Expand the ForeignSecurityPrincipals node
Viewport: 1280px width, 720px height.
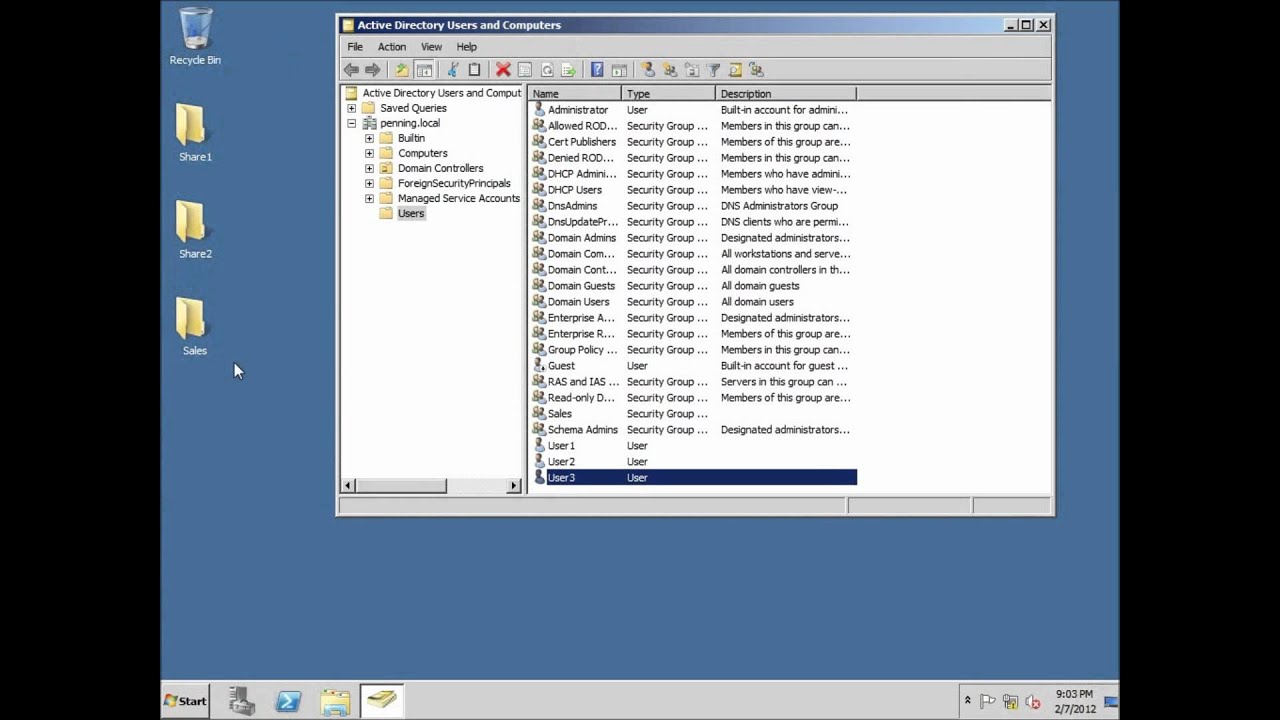tap(369, 183)
